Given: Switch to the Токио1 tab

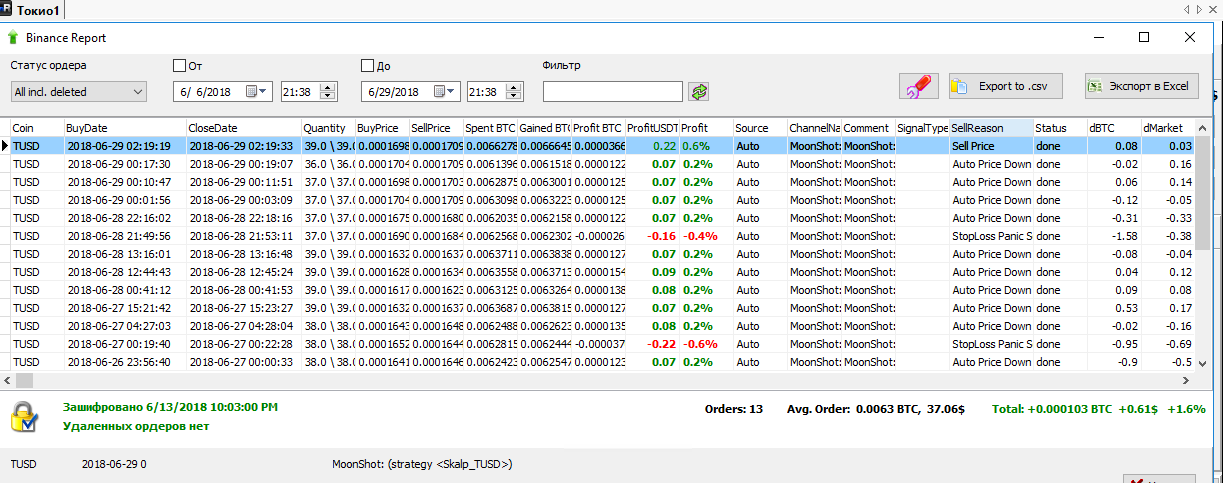Looking at the screenshot, I should coord(38,9).
